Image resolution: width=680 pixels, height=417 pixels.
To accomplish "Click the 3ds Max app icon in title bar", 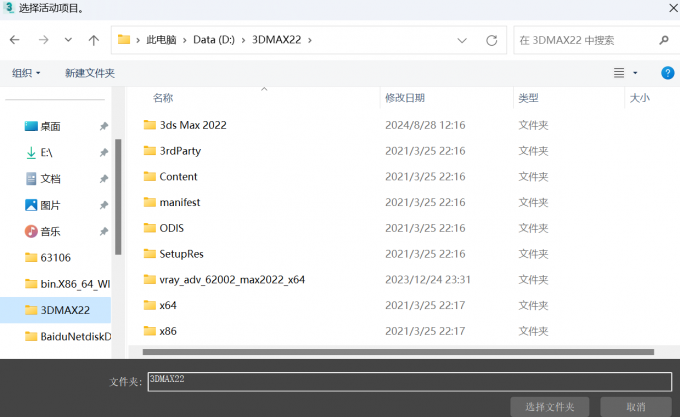I will pos(8,8).
